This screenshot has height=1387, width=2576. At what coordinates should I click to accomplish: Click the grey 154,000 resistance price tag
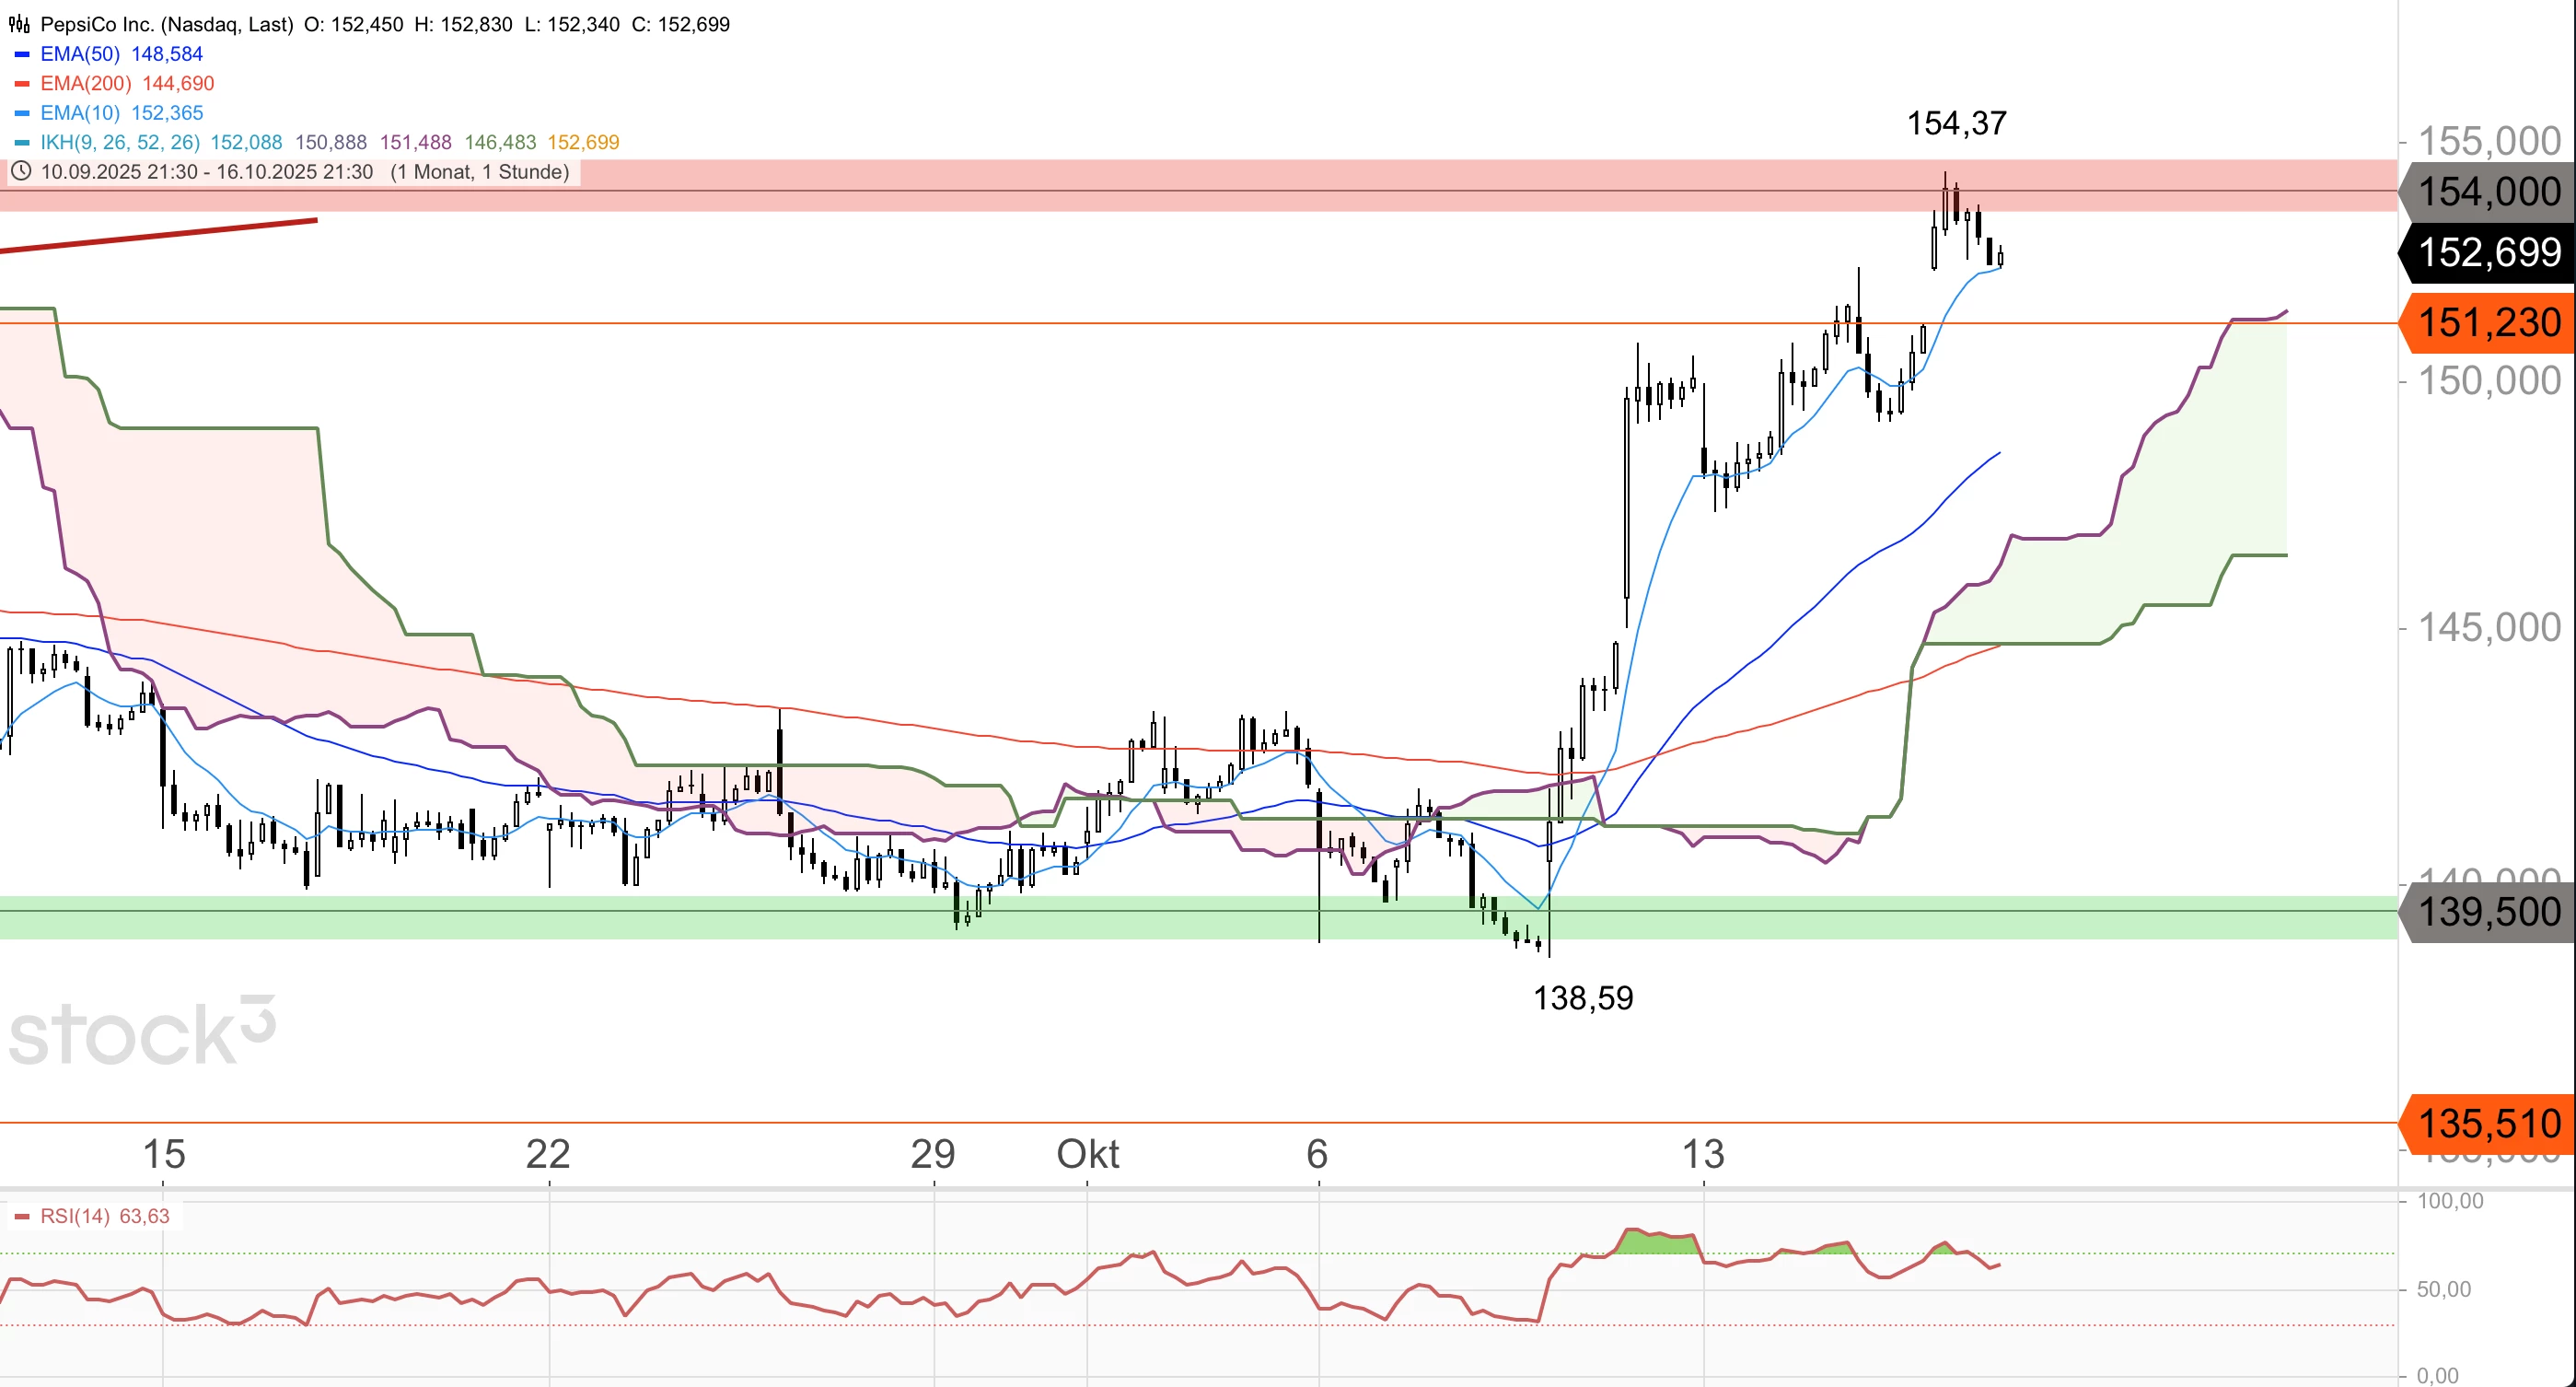(2488, 191)
